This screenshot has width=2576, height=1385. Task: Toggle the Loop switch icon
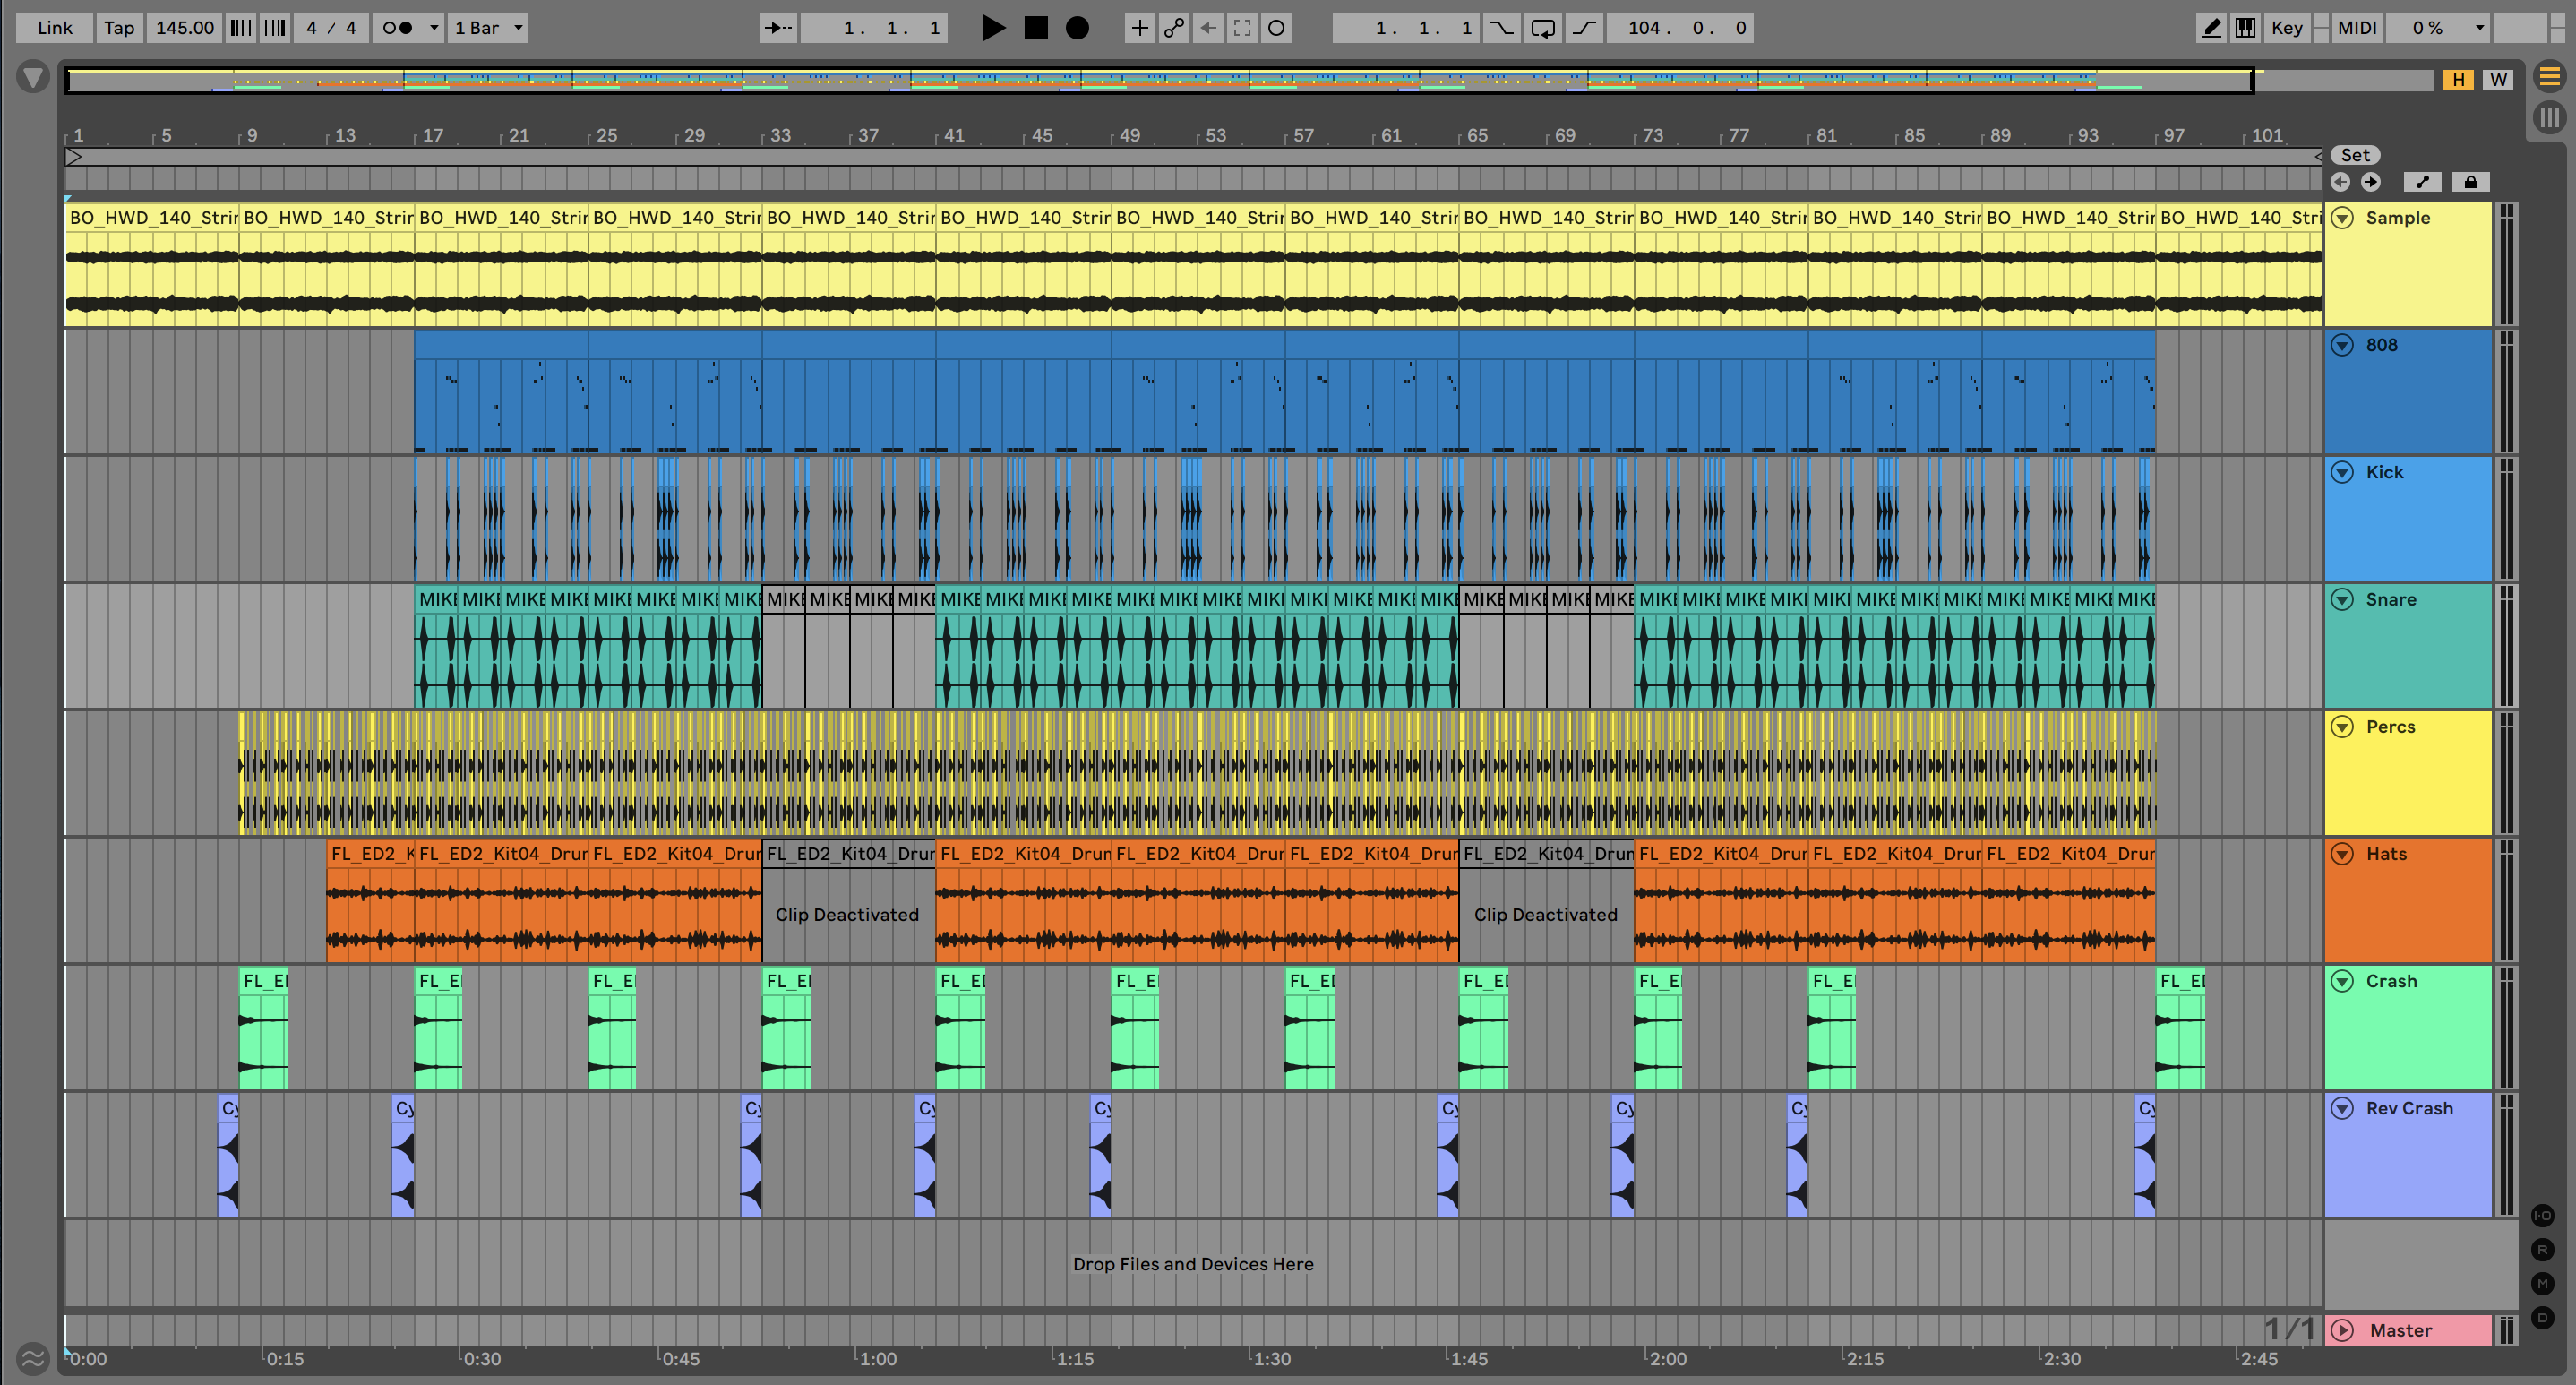tap(1542, 28)
